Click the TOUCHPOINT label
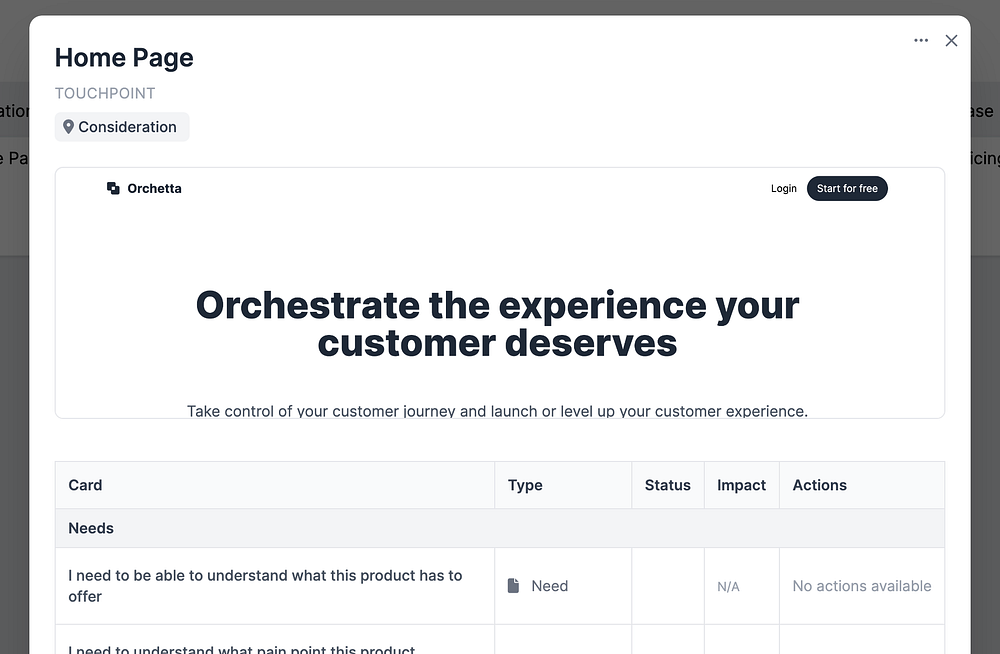Viewport: 1000px width, 654px height. tap(105, 93)
